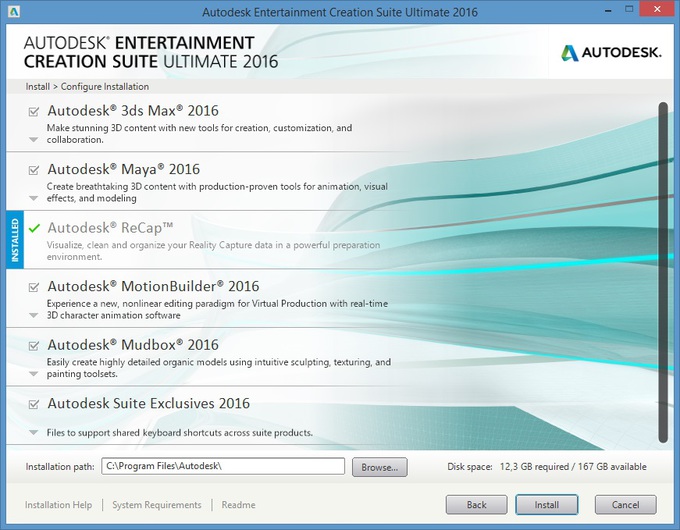Click the Autodesk app icon in title bar

point(13,11)
